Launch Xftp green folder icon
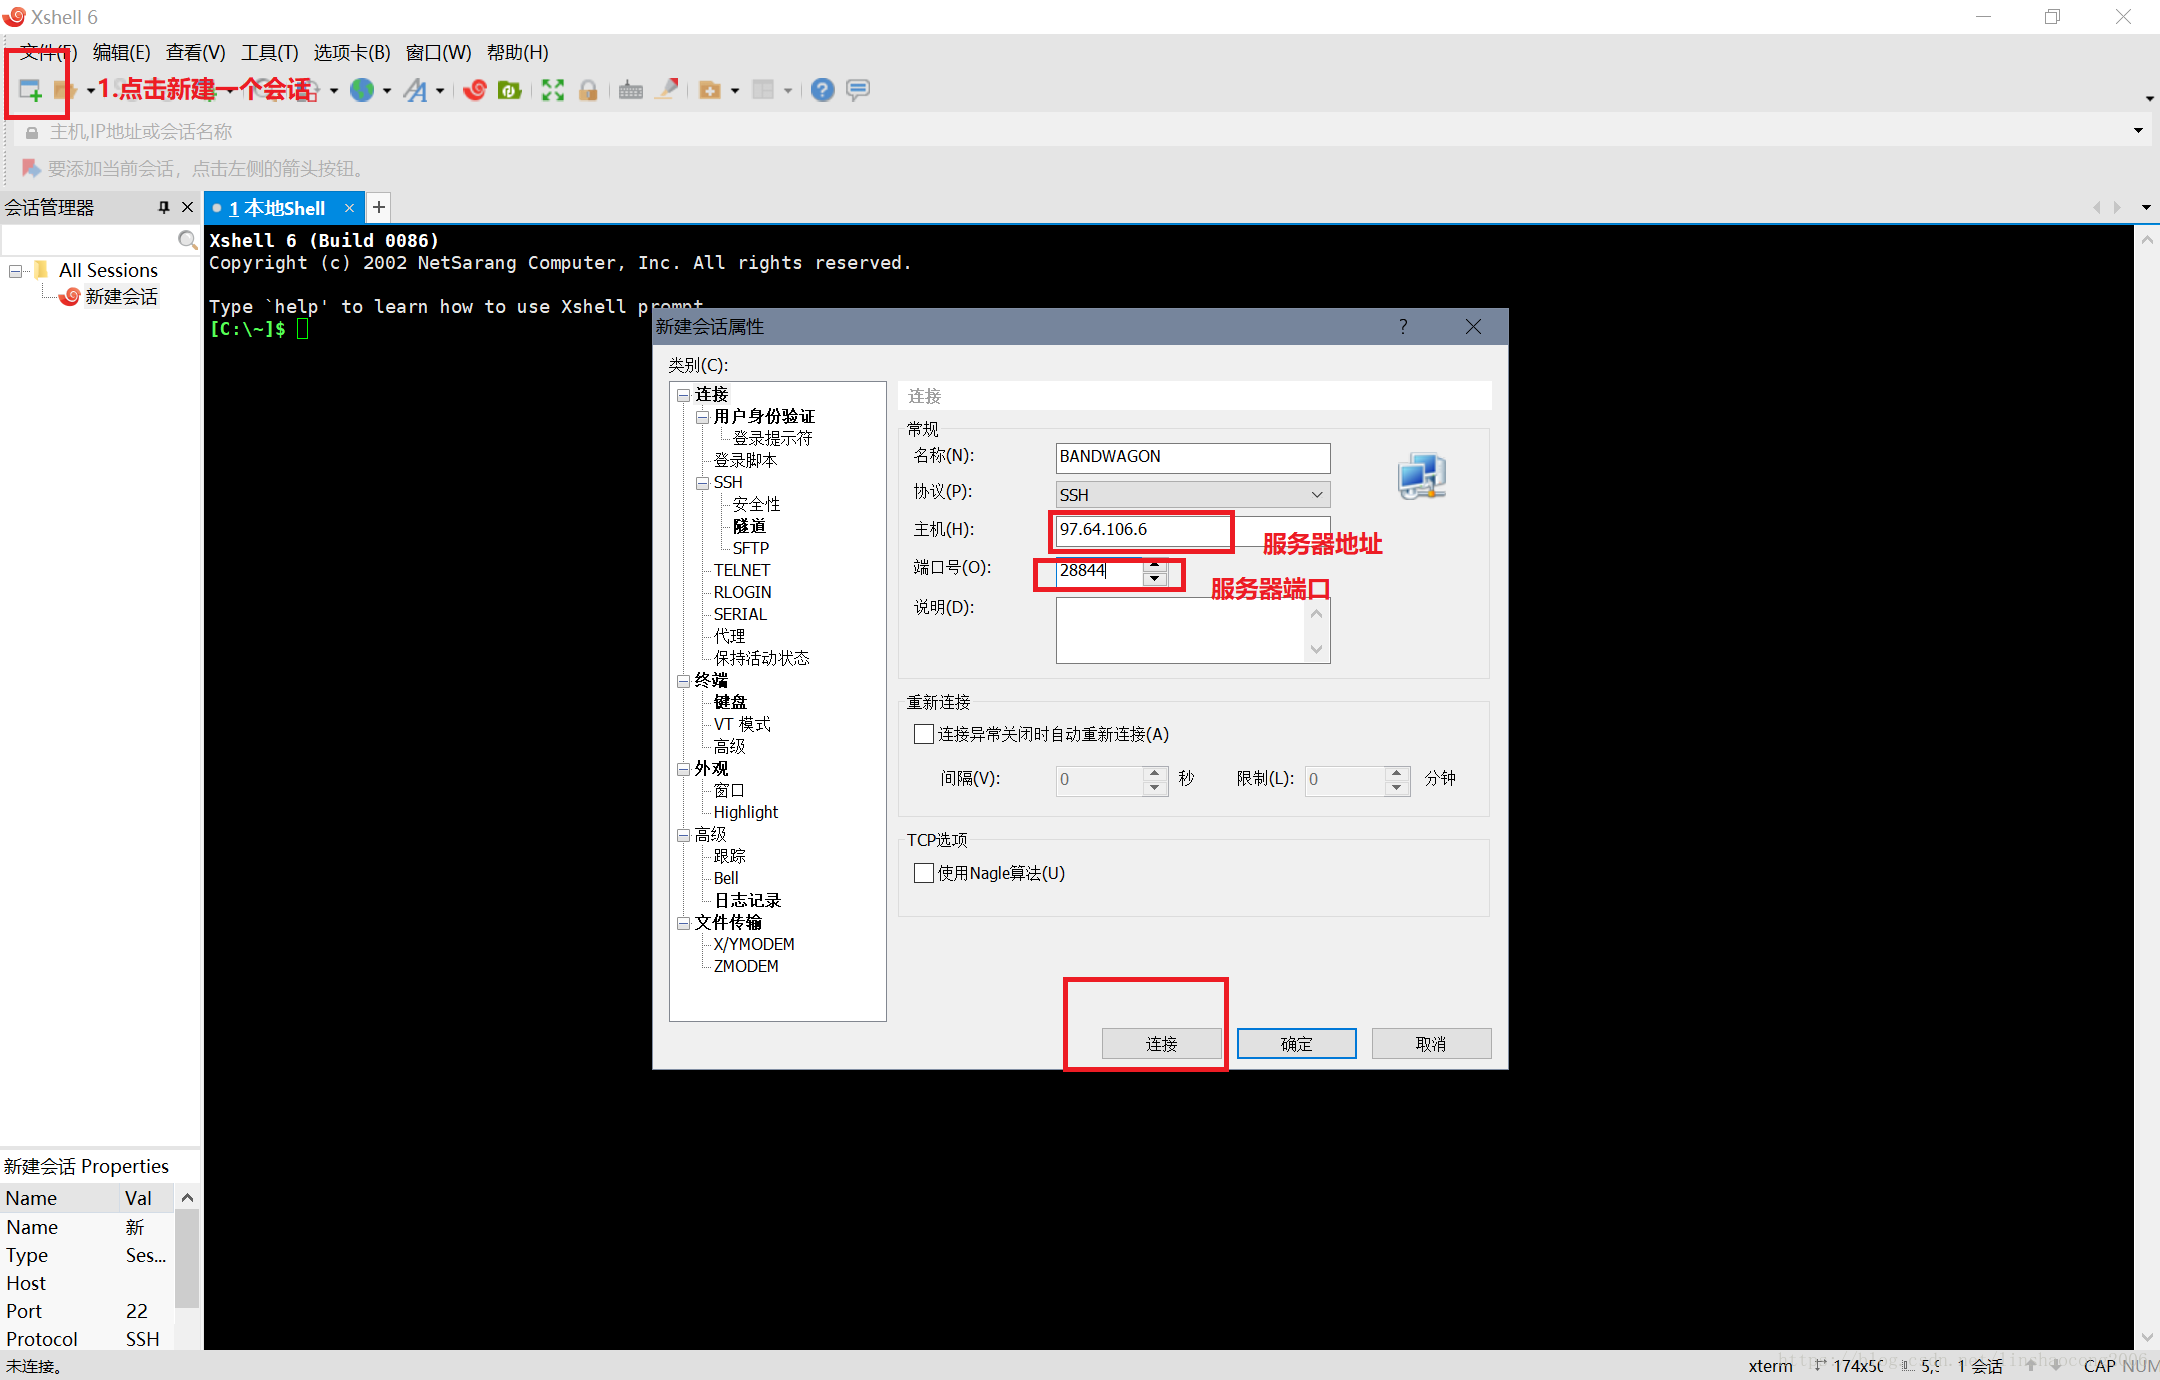Viewport: 2160px width, 1380px height. pyautogui.click(x=510, y=90)
